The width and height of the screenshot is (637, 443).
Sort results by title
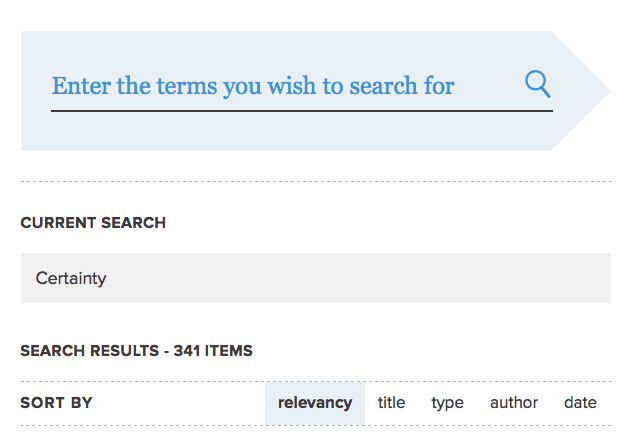pos(391,403)
